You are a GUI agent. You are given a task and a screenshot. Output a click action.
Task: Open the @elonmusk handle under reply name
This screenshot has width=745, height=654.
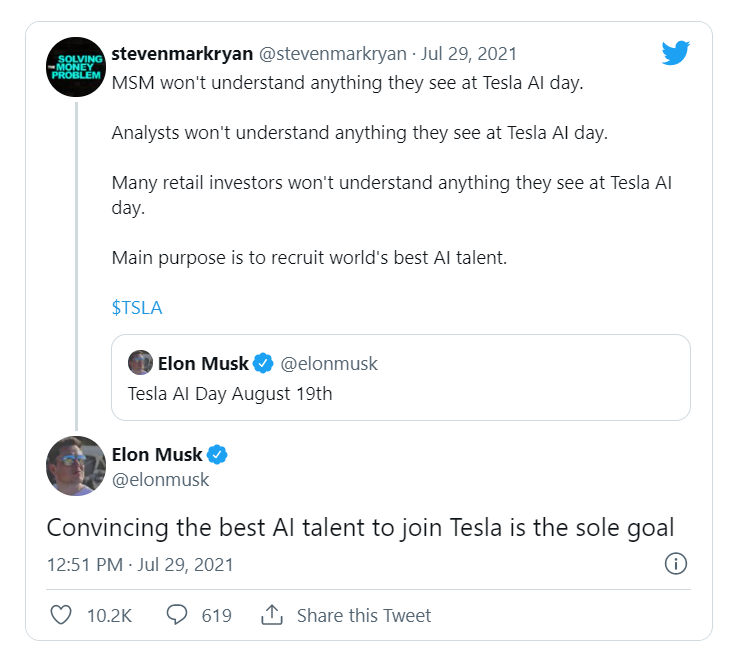[x=161, y=480]
